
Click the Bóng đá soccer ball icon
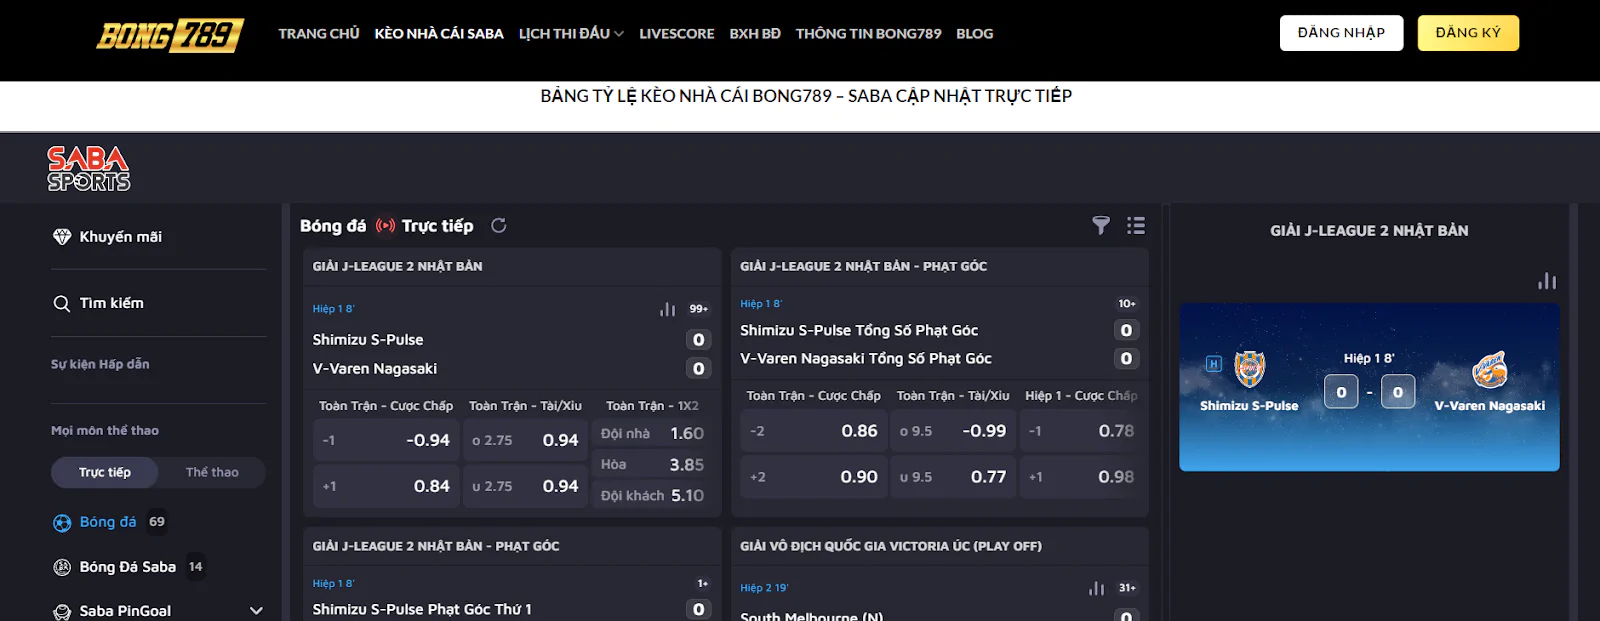coord(62,522)
